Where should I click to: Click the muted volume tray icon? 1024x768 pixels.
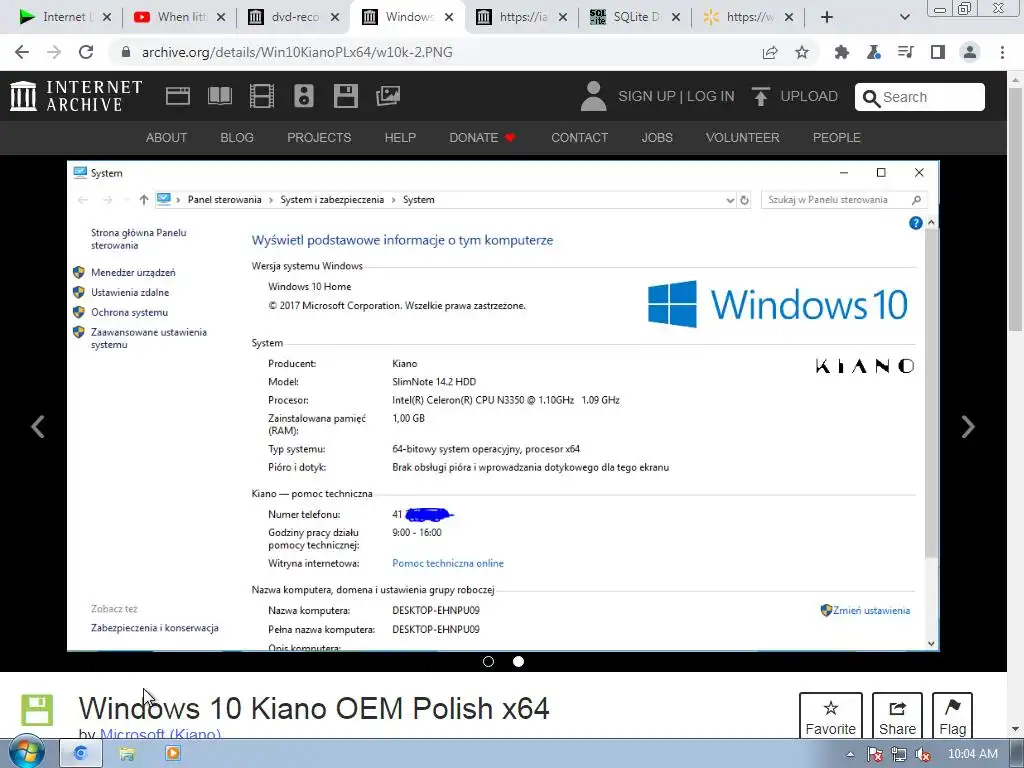923,754
